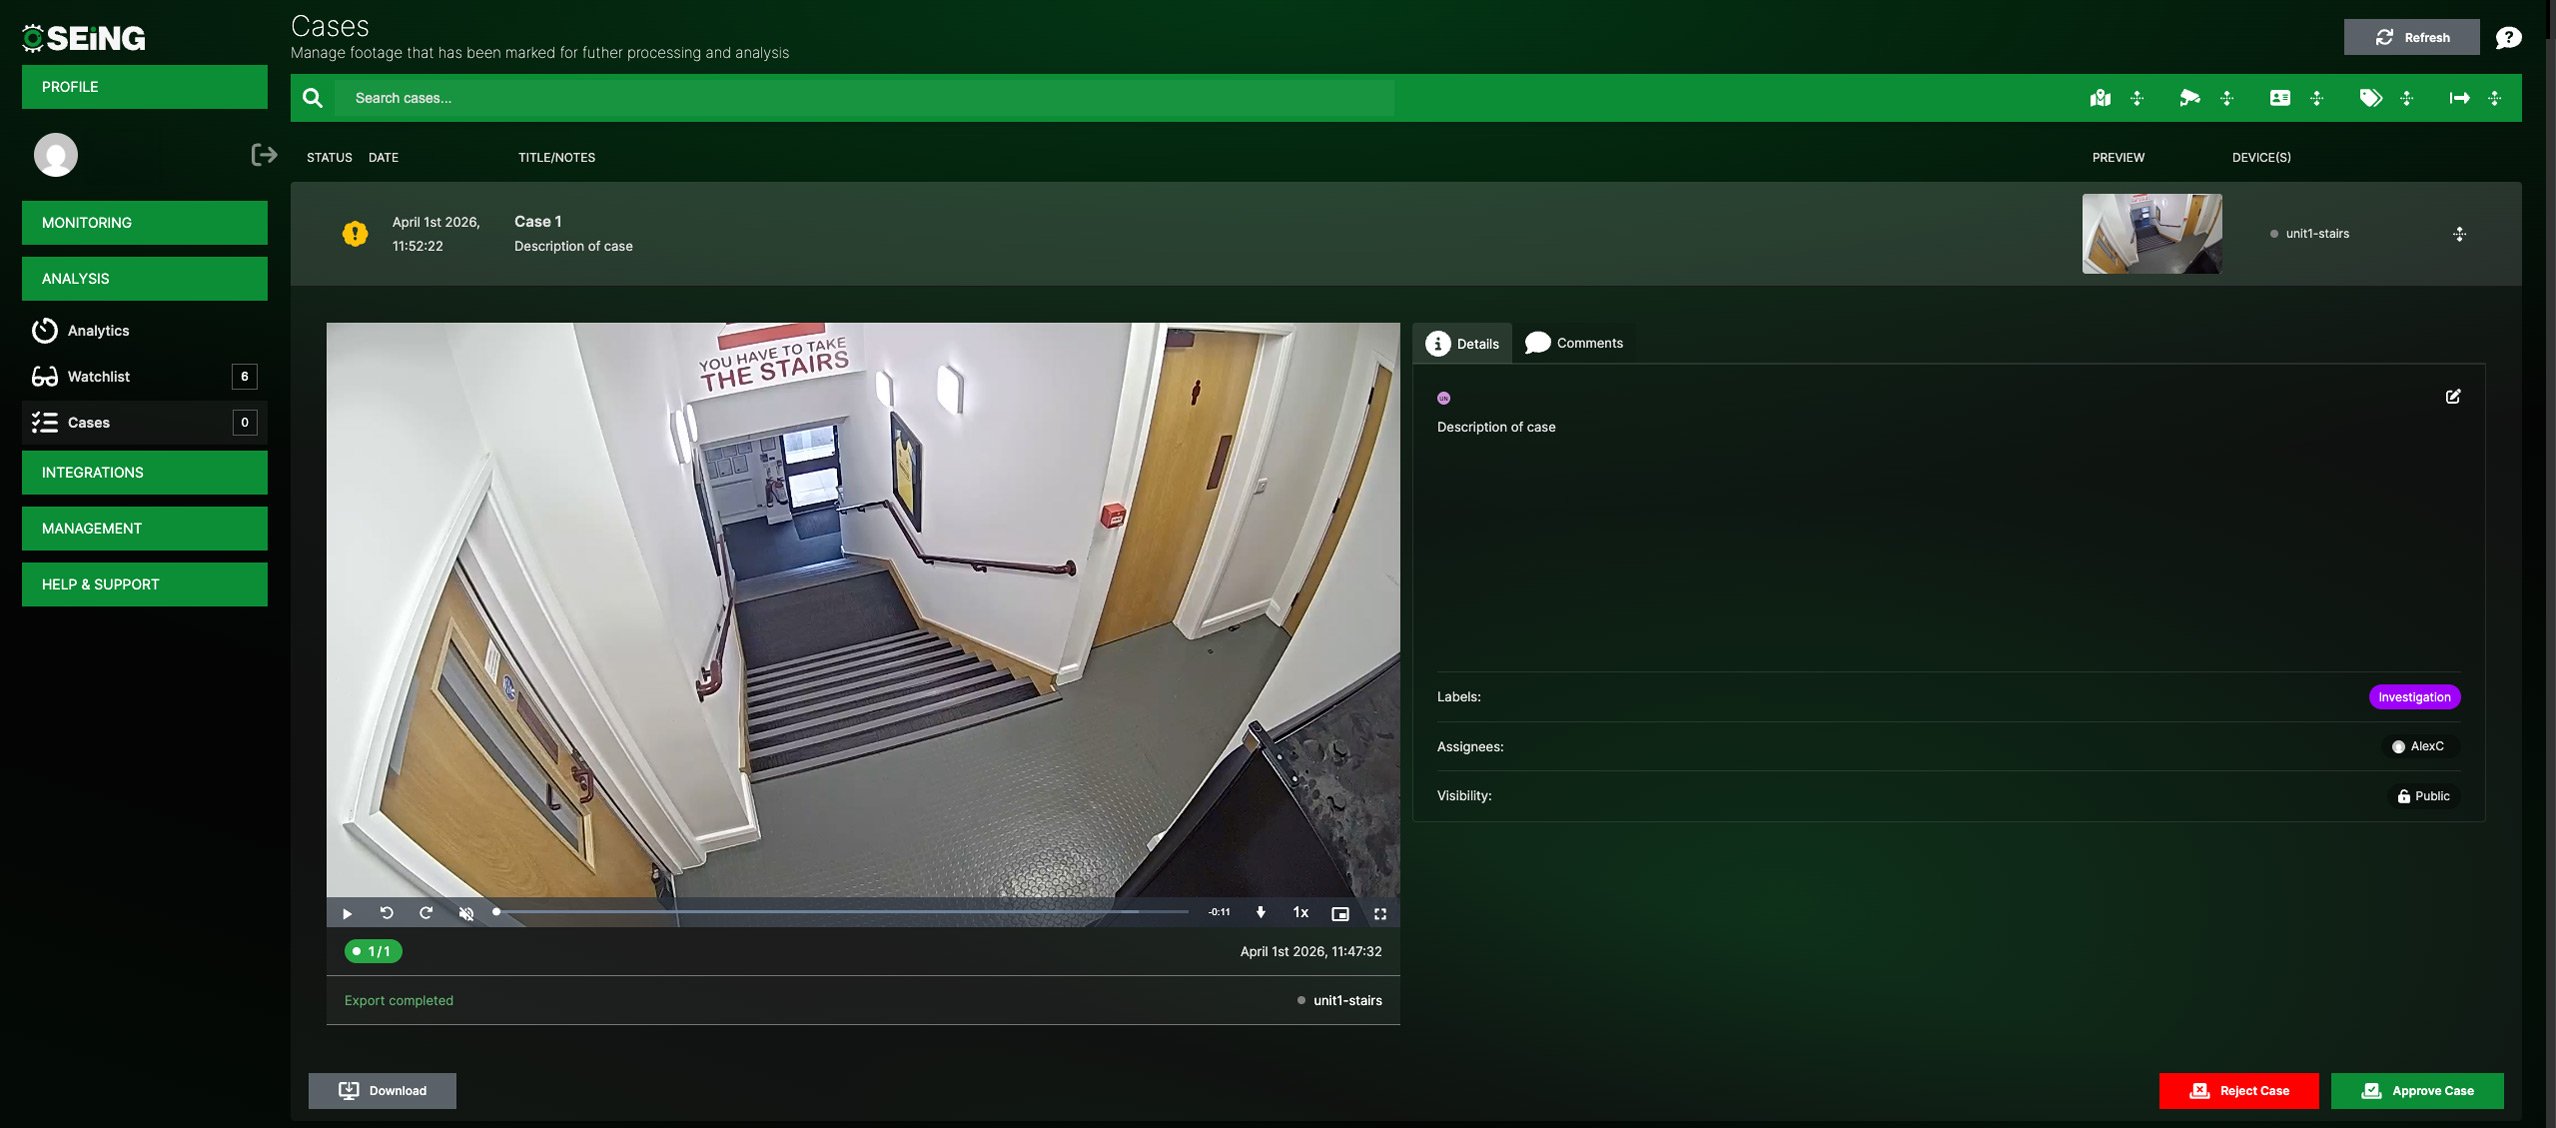Unmute the video player audio
The height and width of the screenshot is (1128, 2556).
pyautogui.click(x=466, y=913)
